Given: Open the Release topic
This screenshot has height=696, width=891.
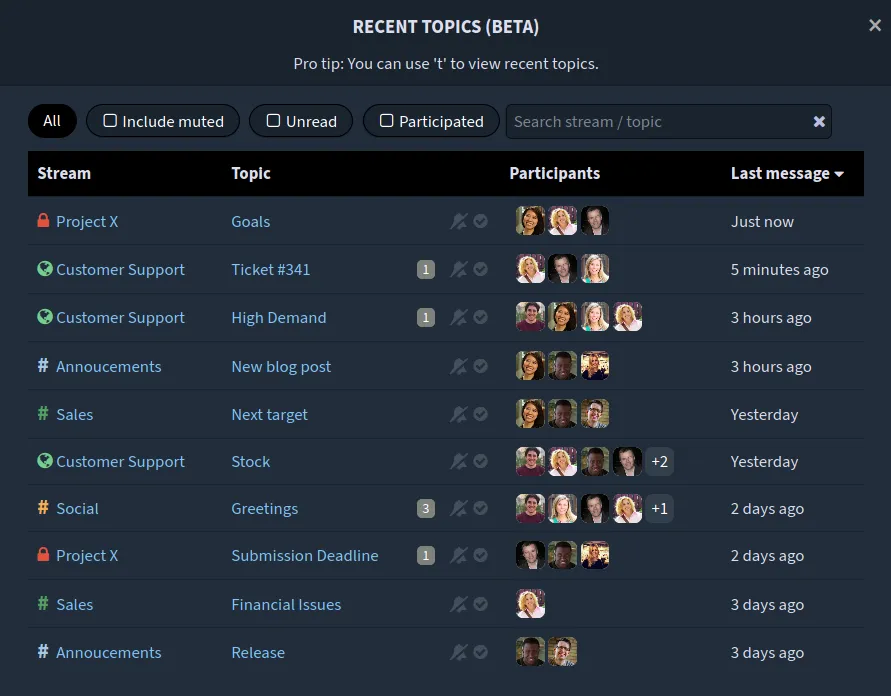Looking at the screenshot, I should pyautogui.click(x=258, y=652).
